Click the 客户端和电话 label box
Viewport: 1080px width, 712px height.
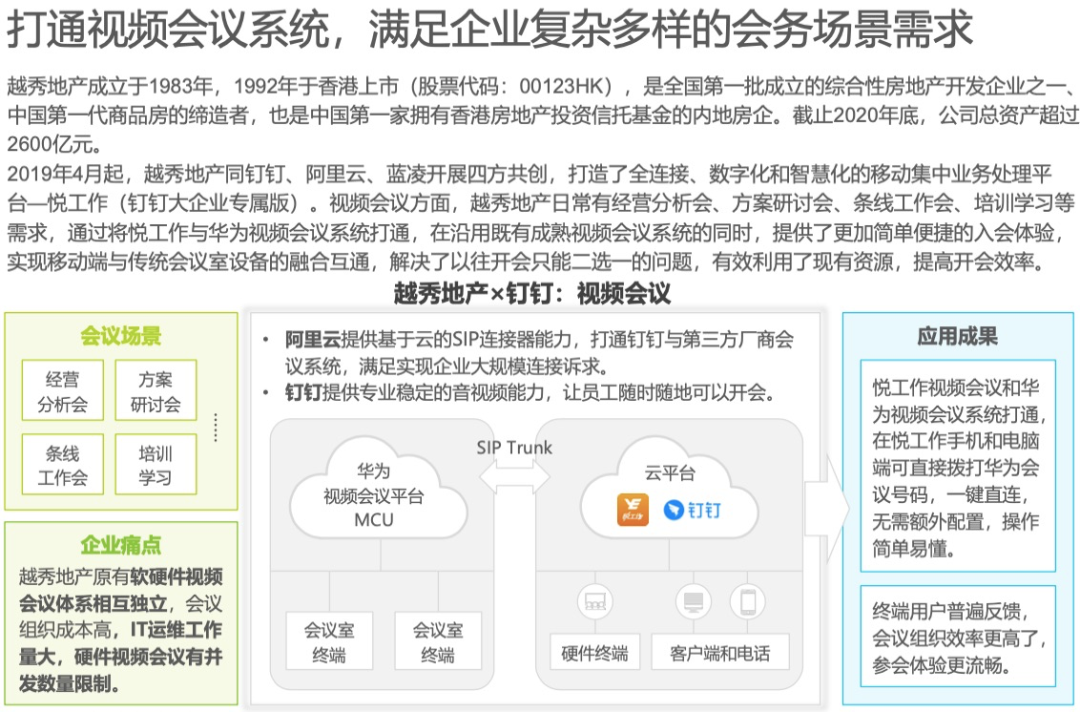tap(720, 653)
